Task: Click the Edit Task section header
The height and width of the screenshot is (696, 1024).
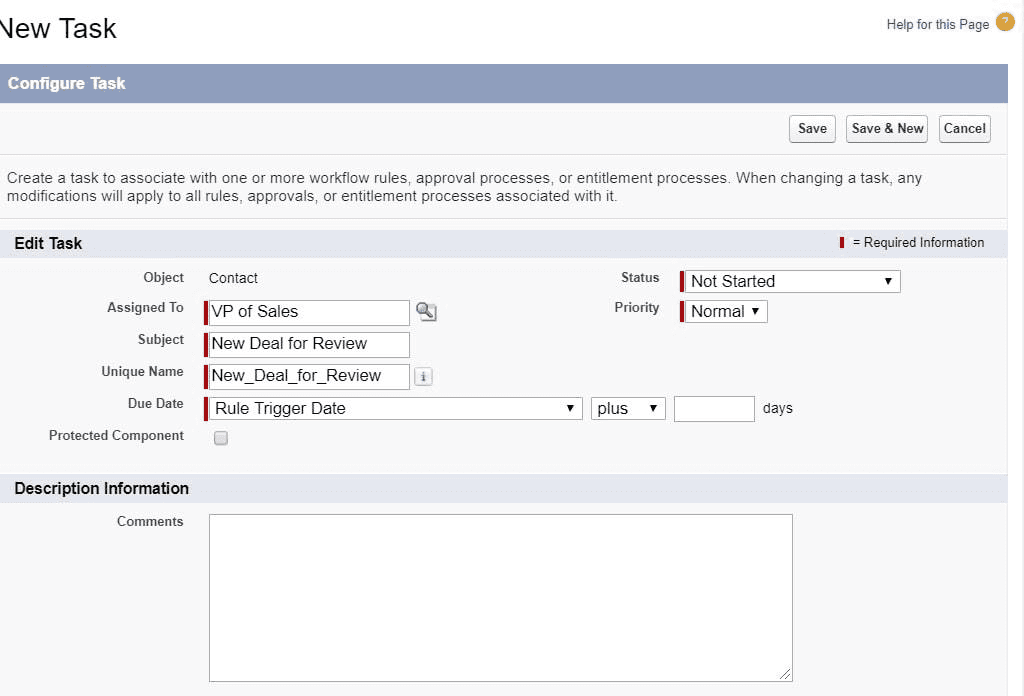Action: pos(48,243)
